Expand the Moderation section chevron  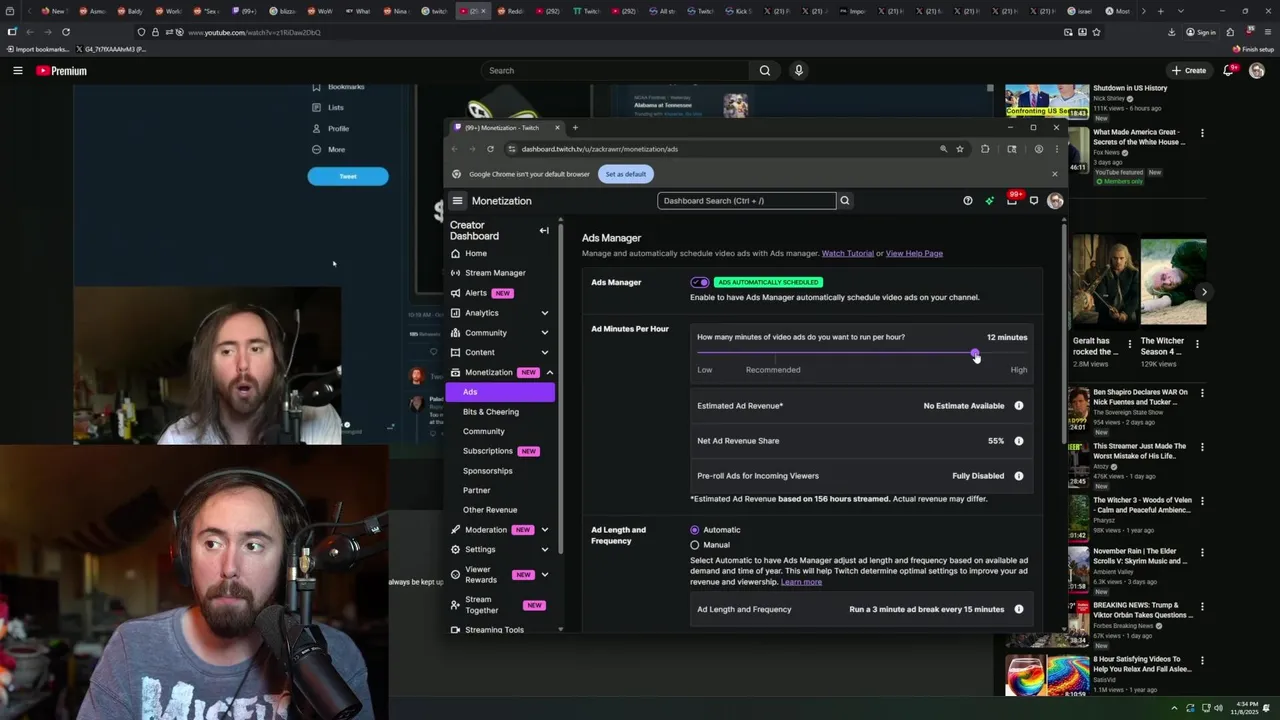tap(545, 530)
